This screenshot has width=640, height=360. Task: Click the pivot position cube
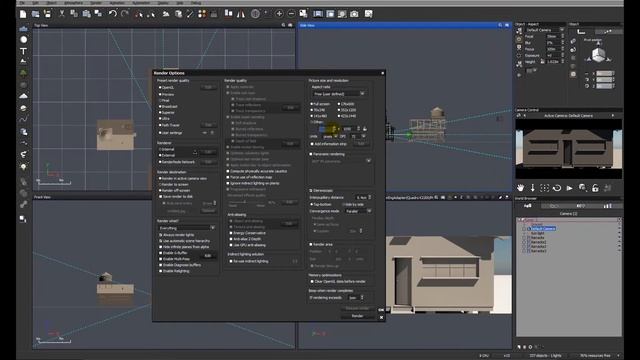(598, 54)
